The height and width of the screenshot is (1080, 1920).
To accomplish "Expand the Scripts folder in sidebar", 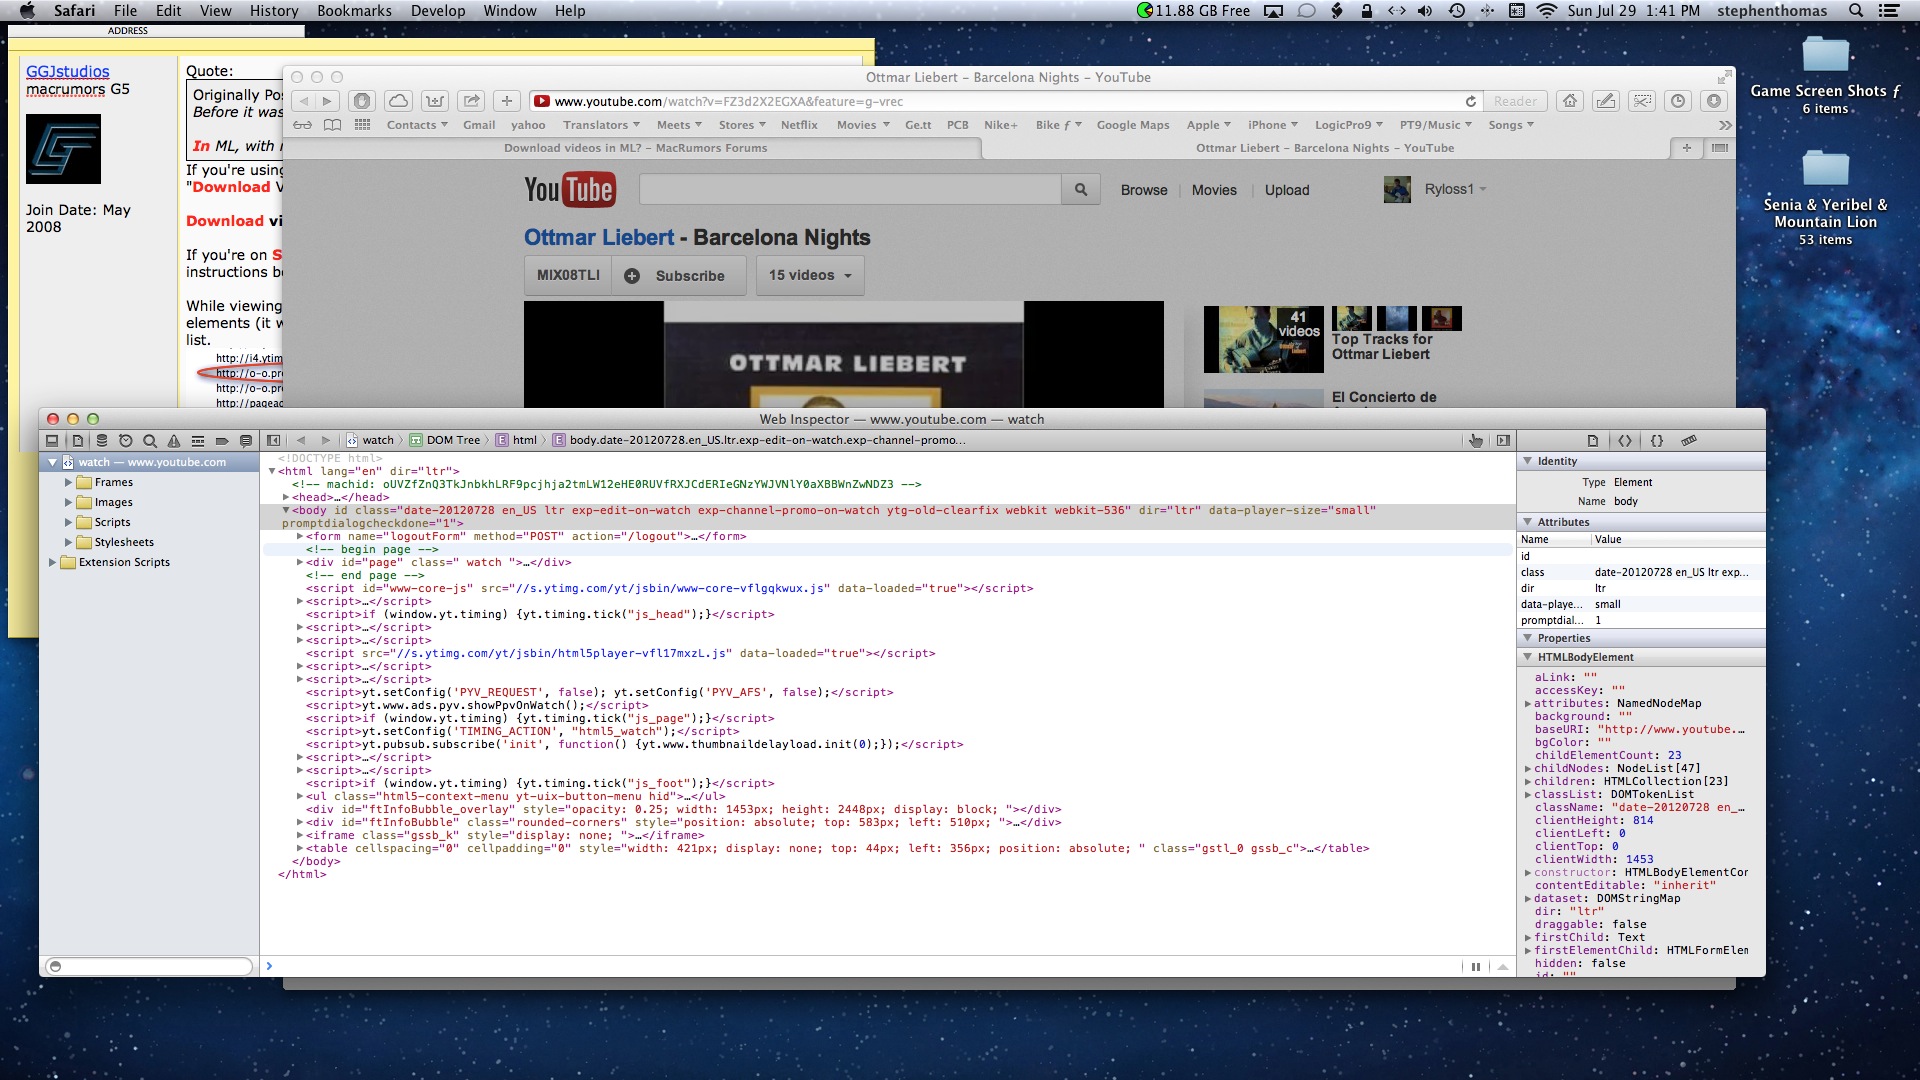I will (x=68, y=522).
